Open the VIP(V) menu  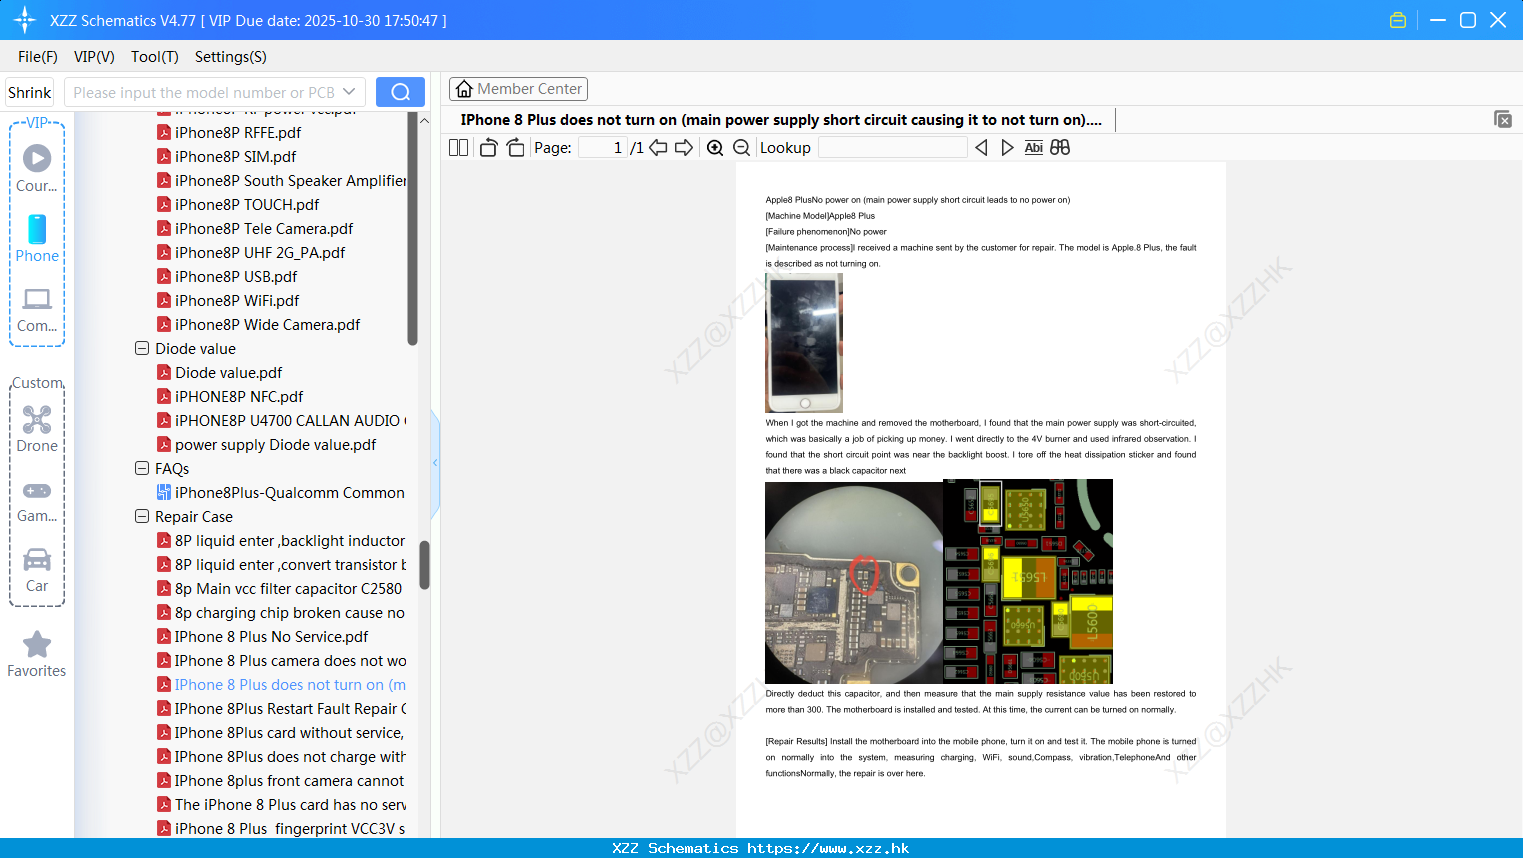(x=94, y=57)
